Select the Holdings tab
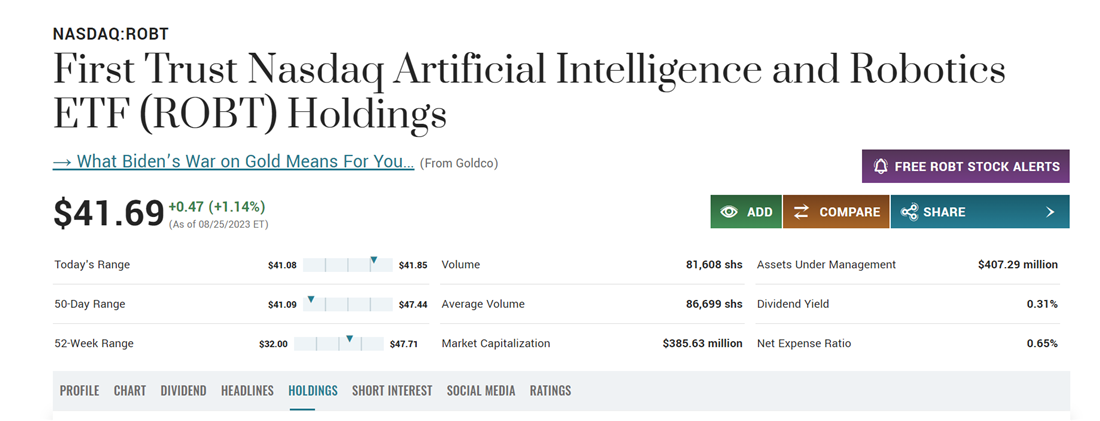 tap(313, 391)
